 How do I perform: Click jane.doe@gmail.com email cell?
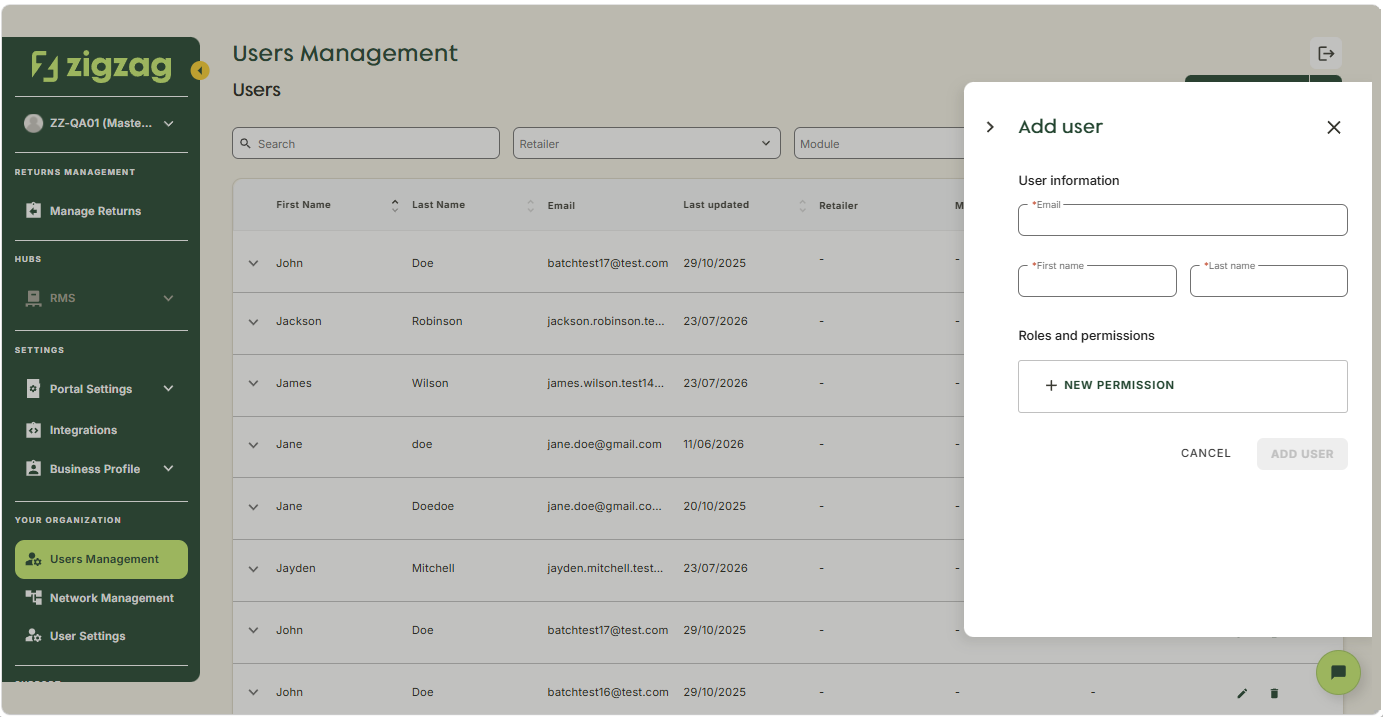[604, 444]
